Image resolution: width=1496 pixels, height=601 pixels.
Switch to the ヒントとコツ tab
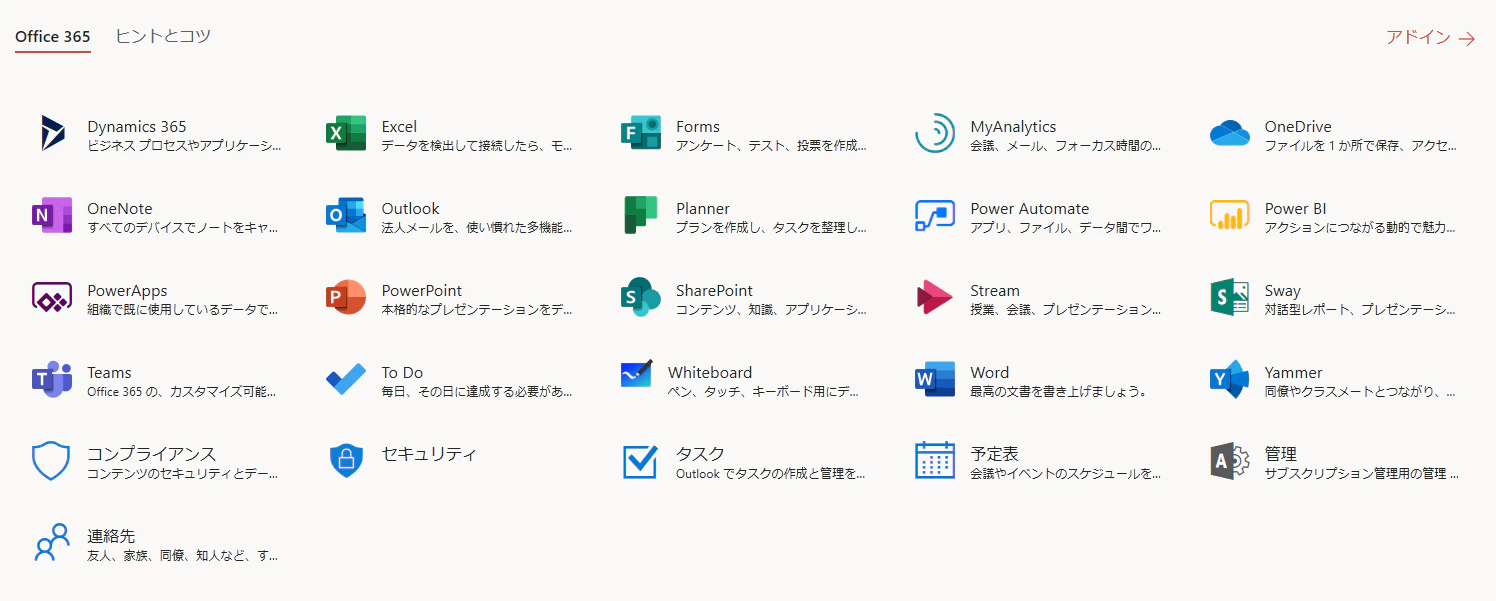coord(163,36)
